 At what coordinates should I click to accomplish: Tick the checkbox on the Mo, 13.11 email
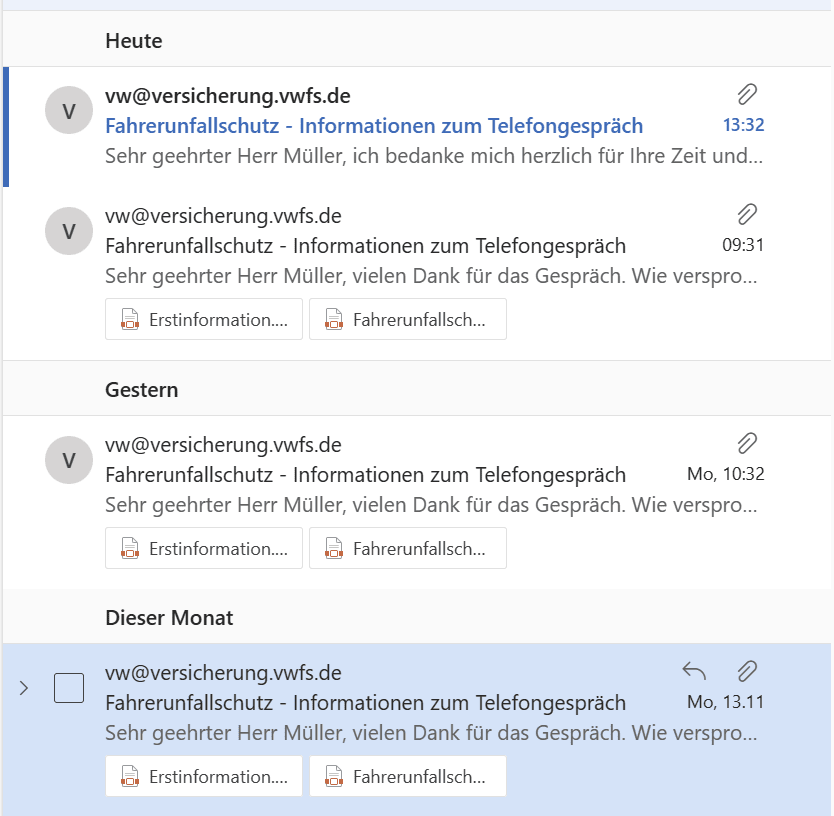pos(69,688)
